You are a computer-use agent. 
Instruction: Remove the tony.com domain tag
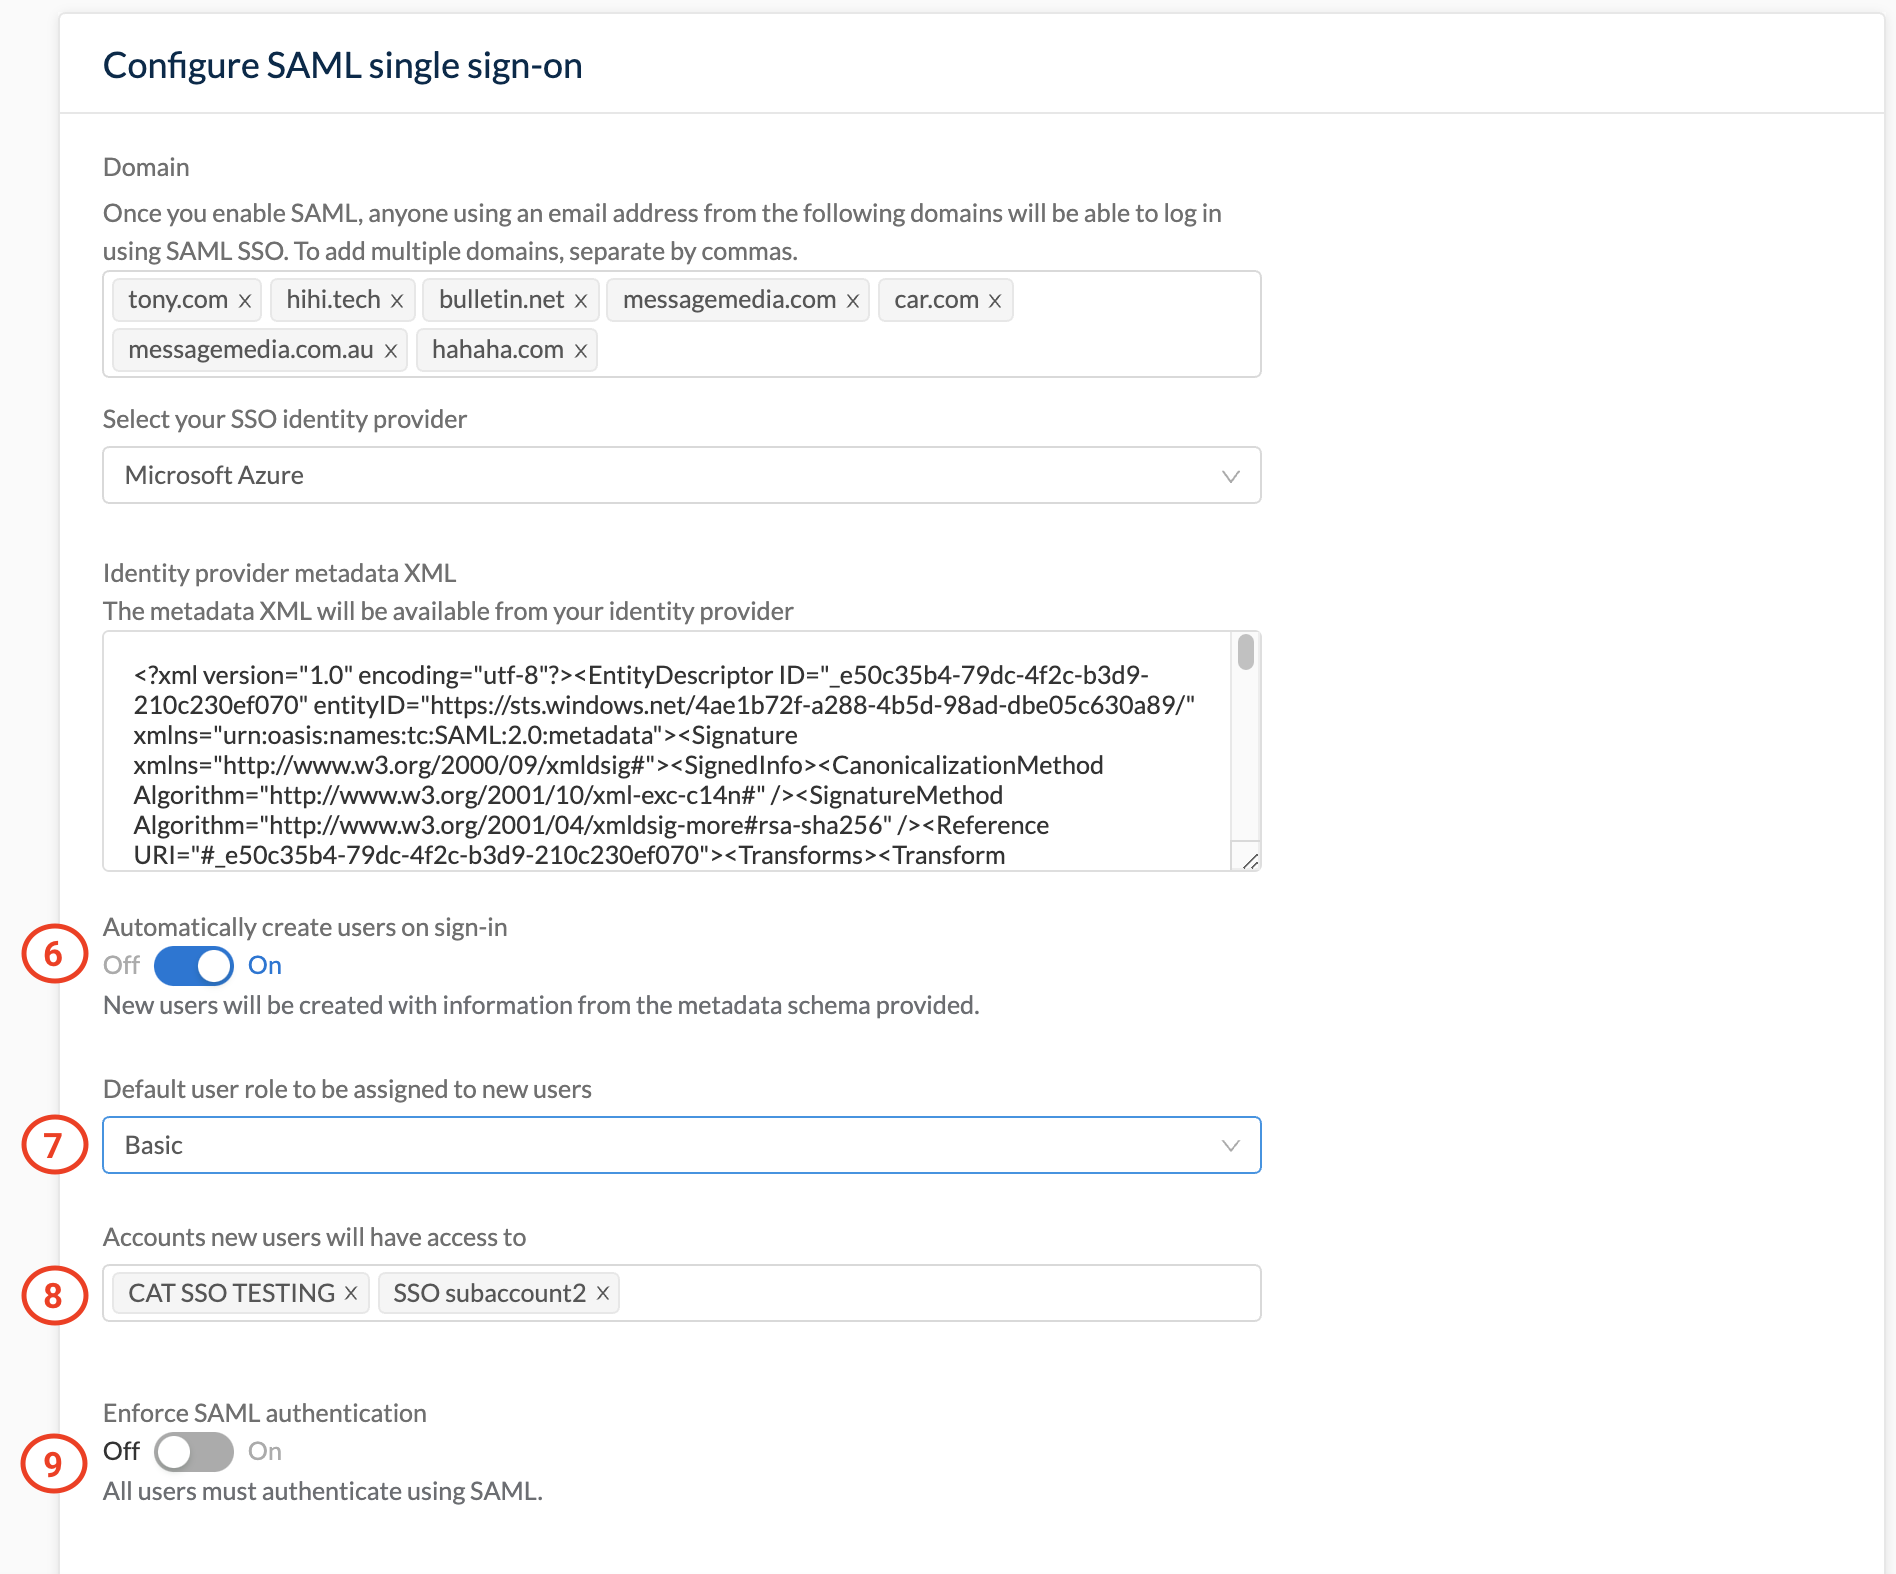(x=243, y=299)
